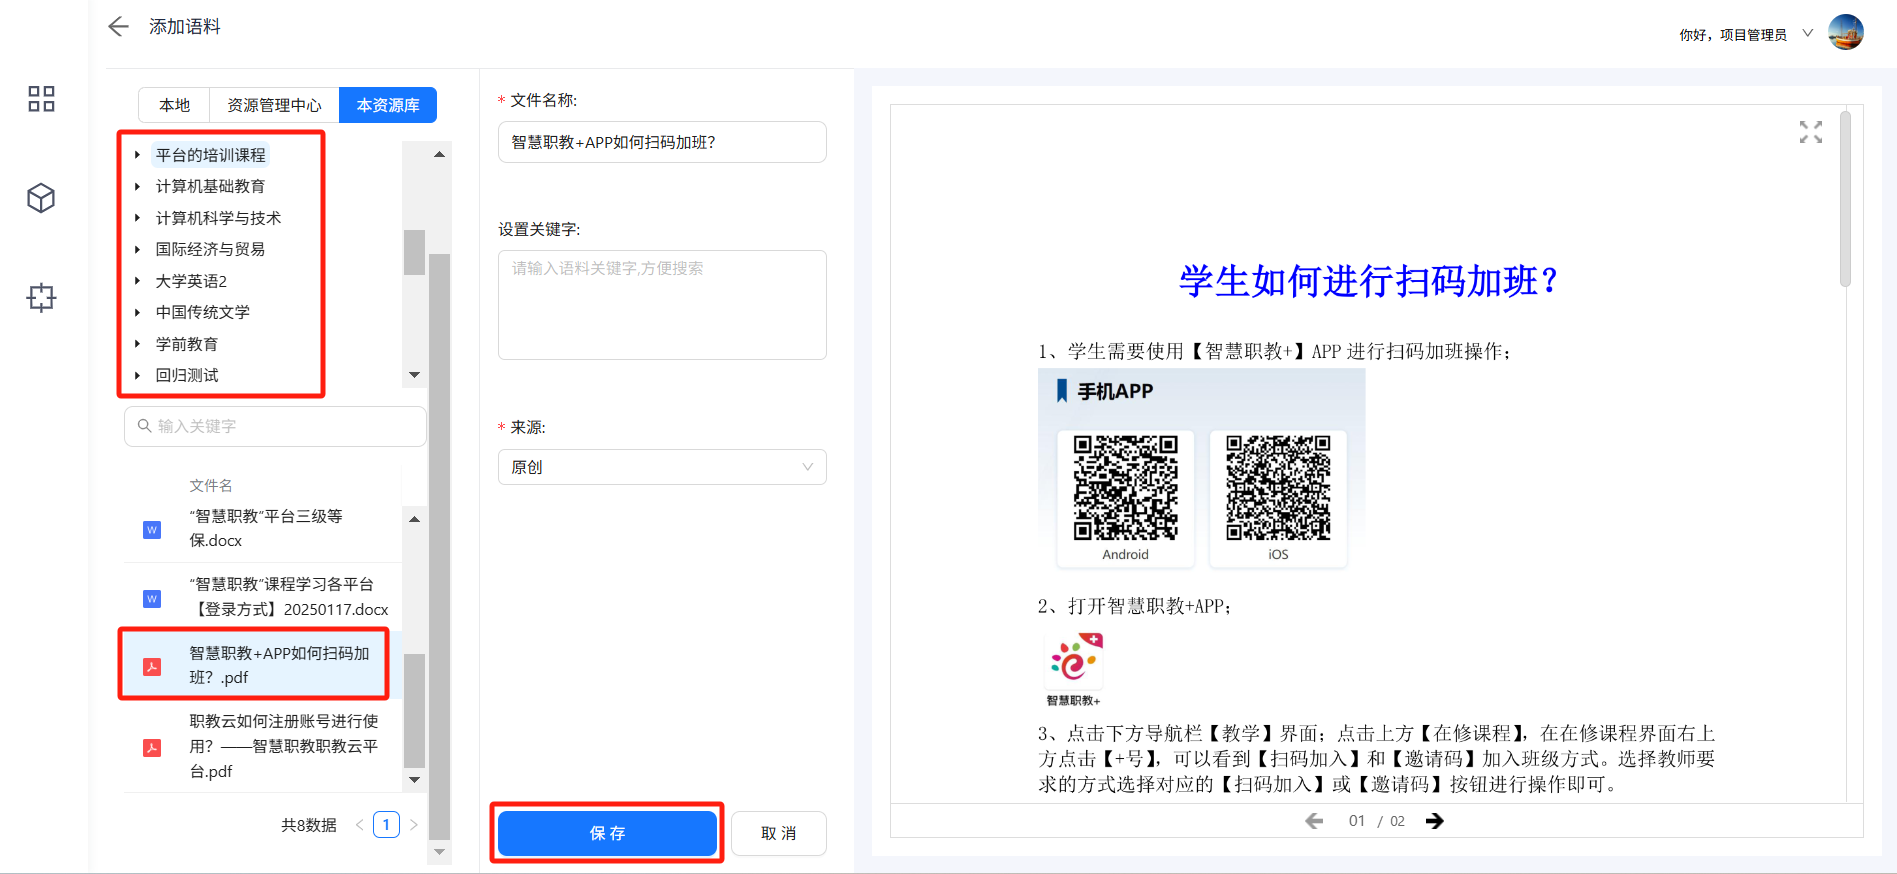
Task: Open the four-squares dashboard icon in sidebar
Action: click(41, 98)
